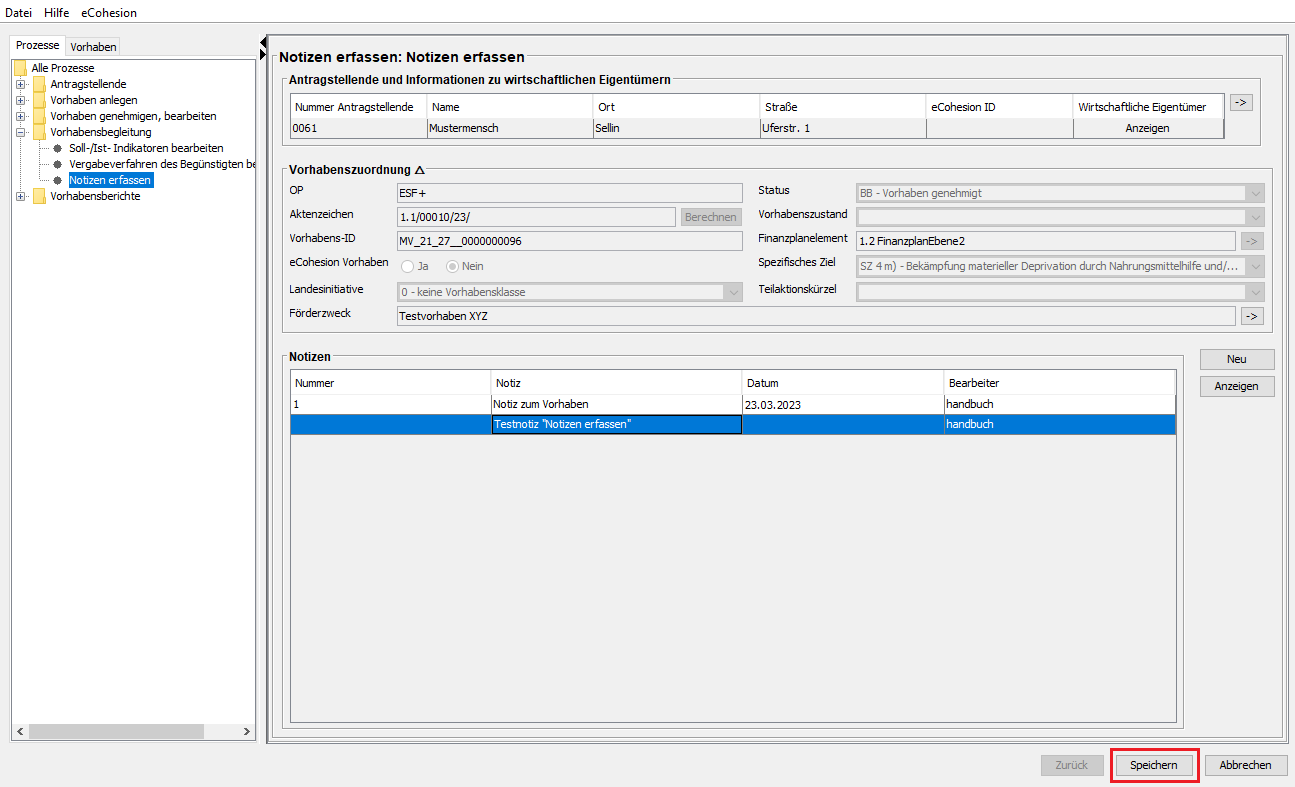
Task: Click the 'Sellin' Ort cell
Action: point(676,128)
